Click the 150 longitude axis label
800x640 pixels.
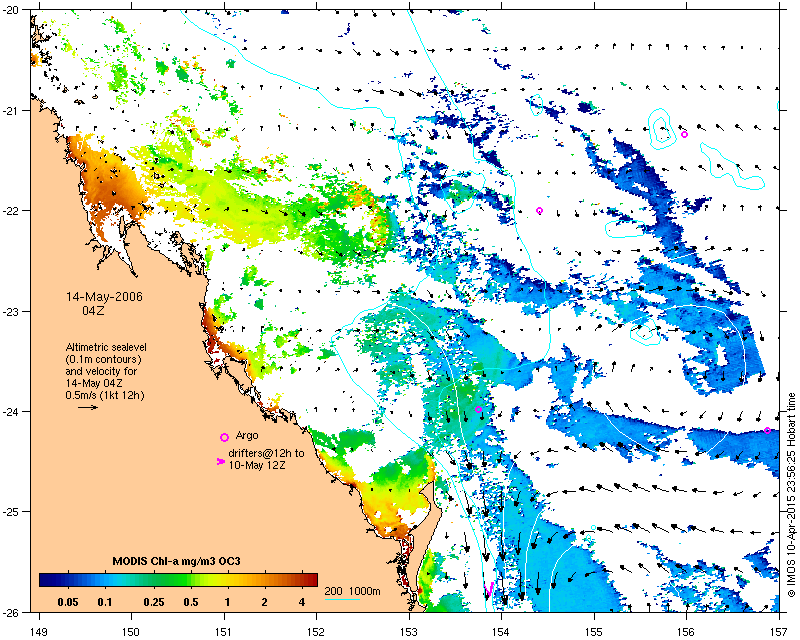(x=131, y=632)
